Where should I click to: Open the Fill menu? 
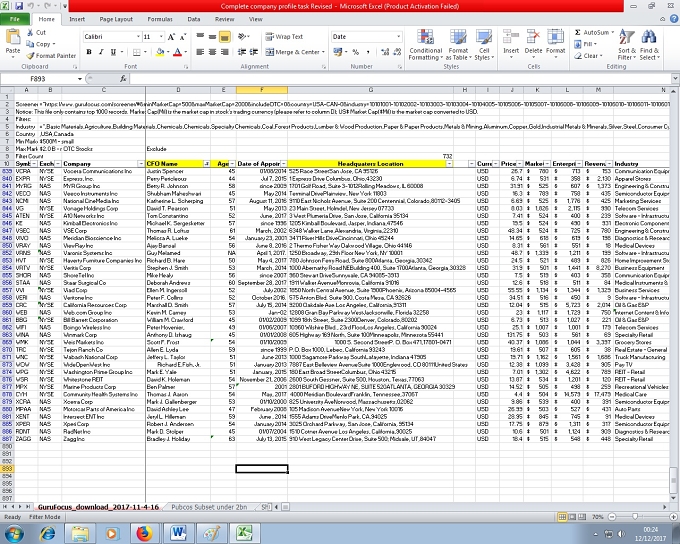tap(585, 44)
